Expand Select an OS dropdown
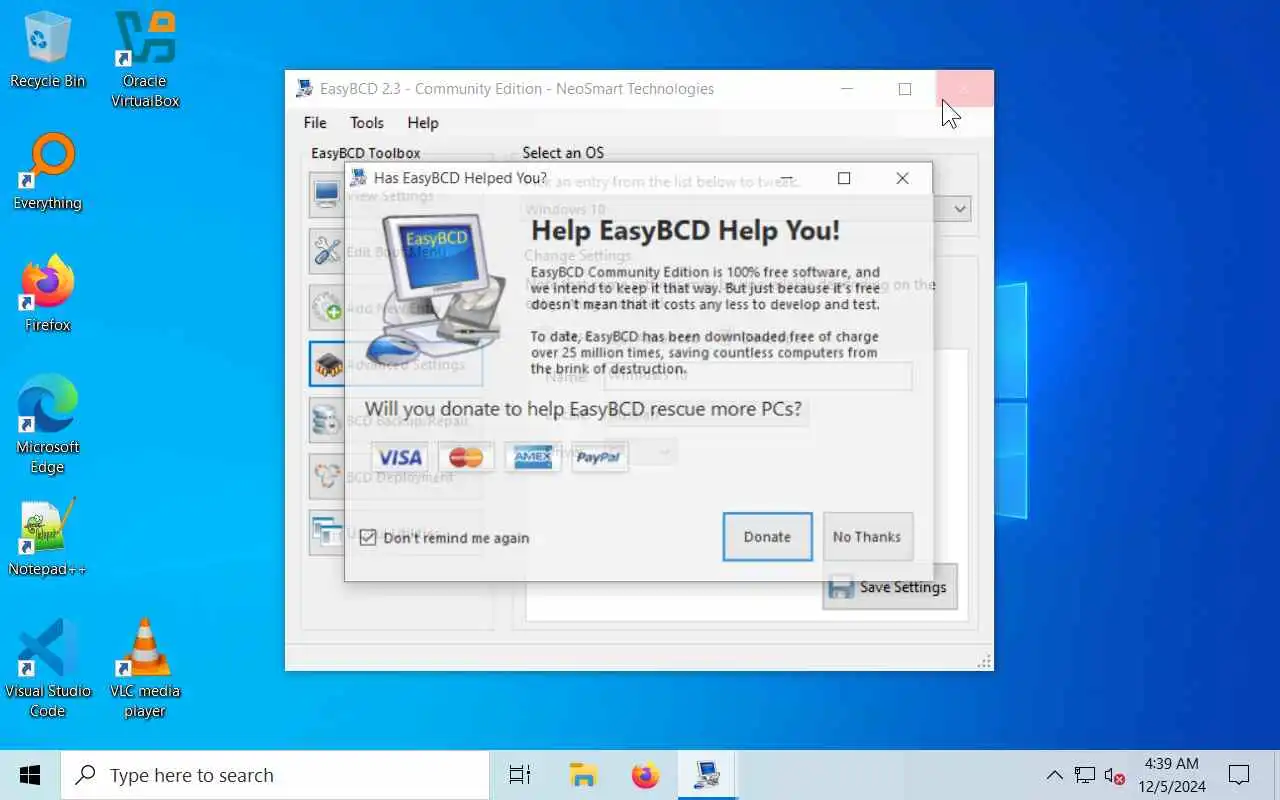Viewport: 1280px width, 800px height. [960, 209]
